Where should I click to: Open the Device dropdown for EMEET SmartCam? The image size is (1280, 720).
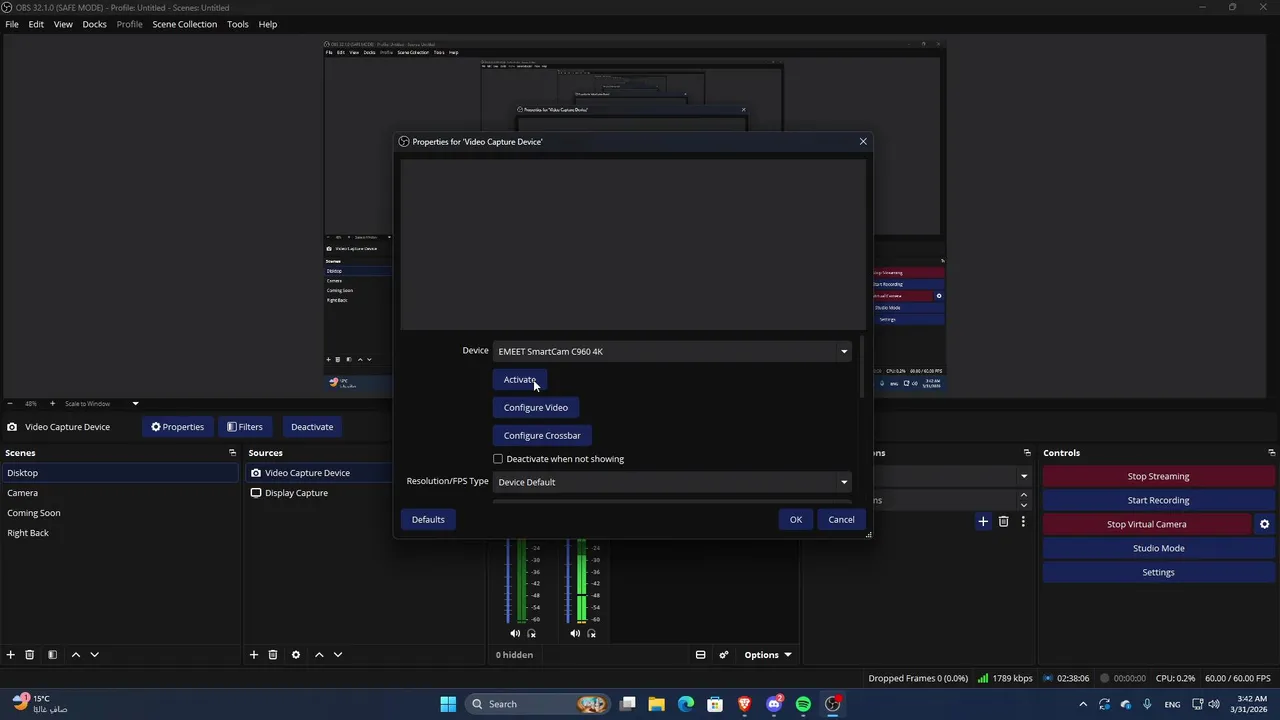click(x=672, y=351)
